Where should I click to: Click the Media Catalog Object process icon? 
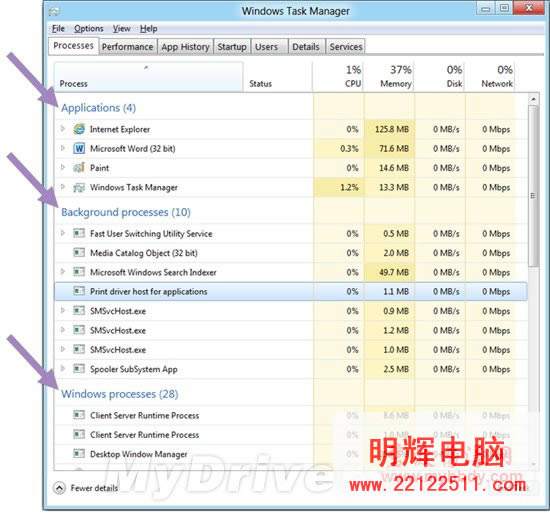pyautogui.click(x=79, y=252)
